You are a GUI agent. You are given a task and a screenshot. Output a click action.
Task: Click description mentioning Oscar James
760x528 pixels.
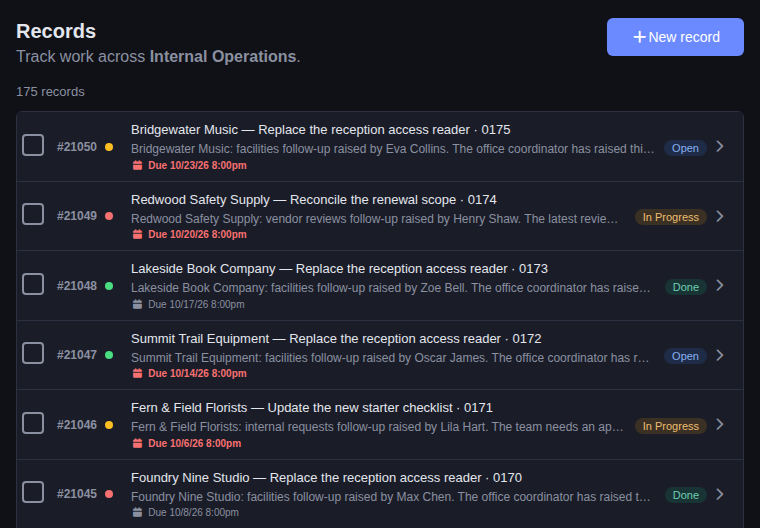390,358
